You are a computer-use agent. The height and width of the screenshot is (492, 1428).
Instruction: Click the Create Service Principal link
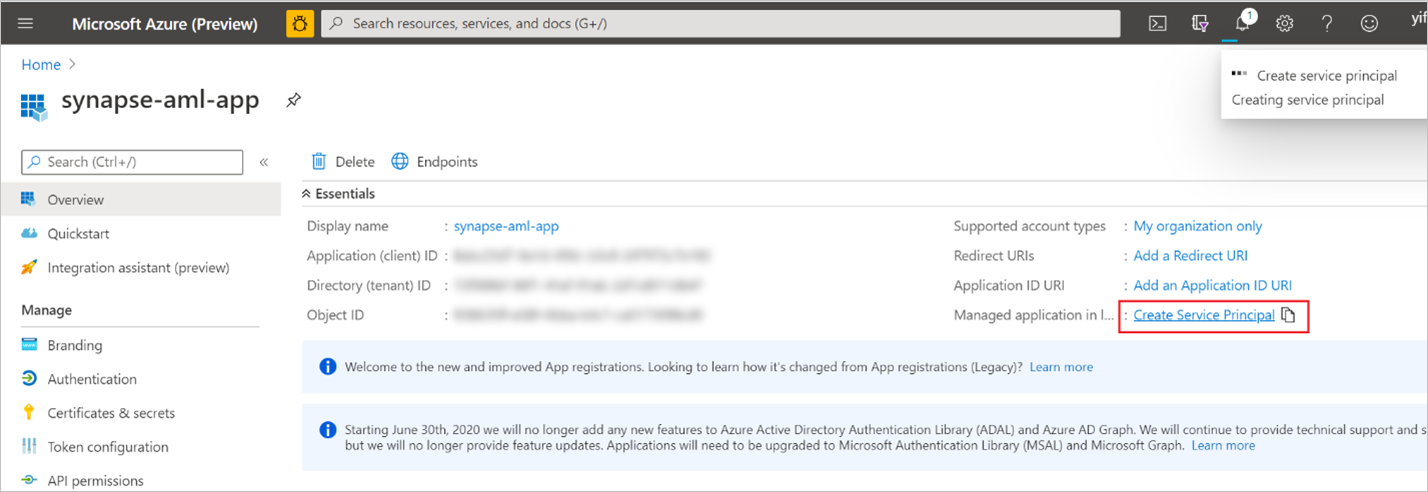click(1203, 315)
